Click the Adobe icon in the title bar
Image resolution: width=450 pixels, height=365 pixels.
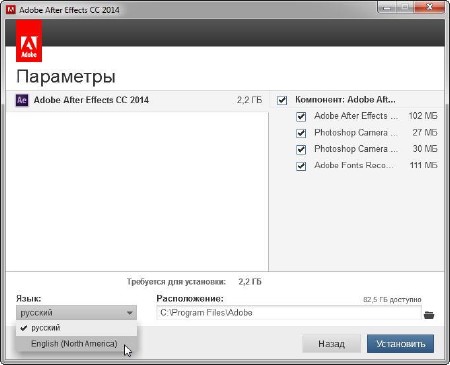tap(11, 10)
